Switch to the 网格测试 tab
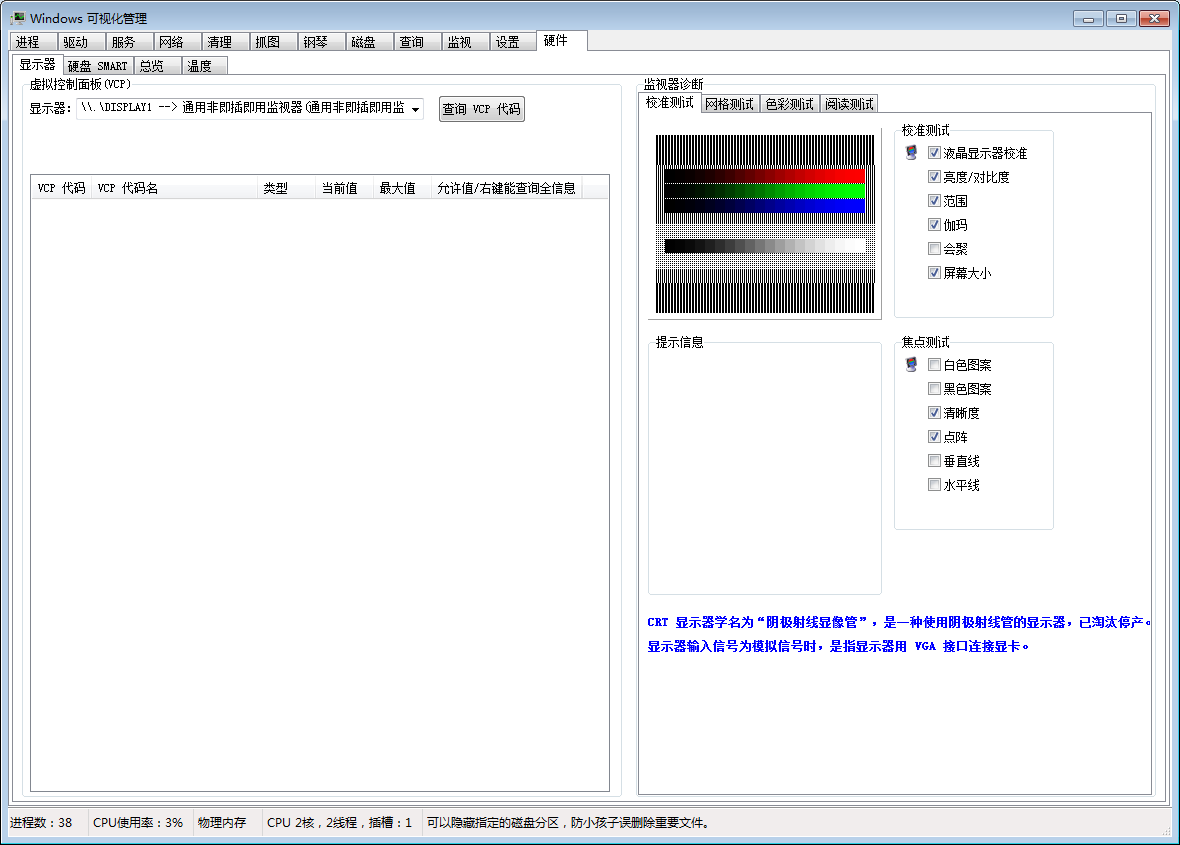Viewport: 1180px width, 845px height. point(729,104)
